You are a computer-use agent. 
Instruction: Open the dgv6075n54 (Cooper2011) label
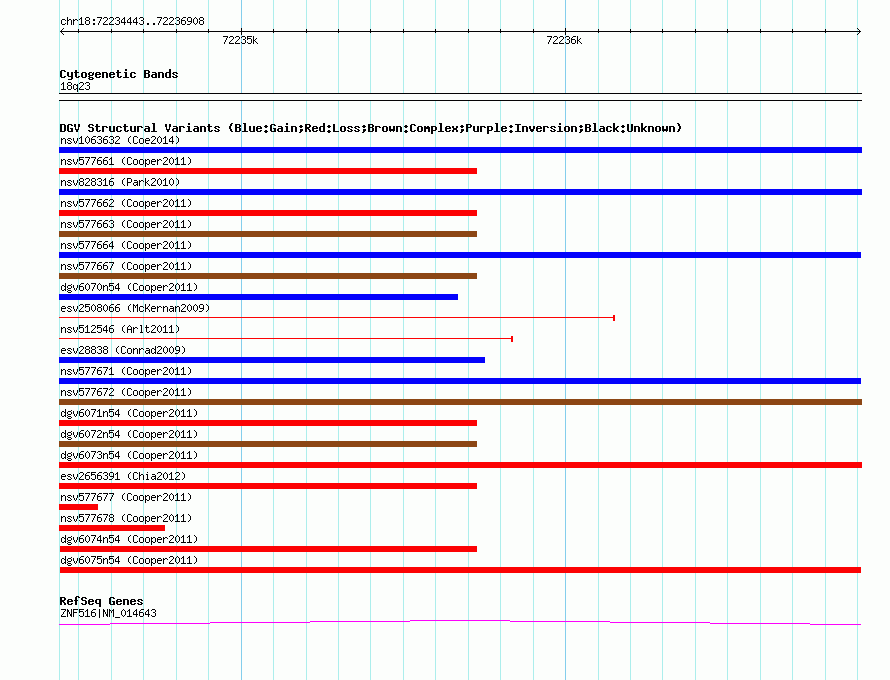tap(129, 560)
